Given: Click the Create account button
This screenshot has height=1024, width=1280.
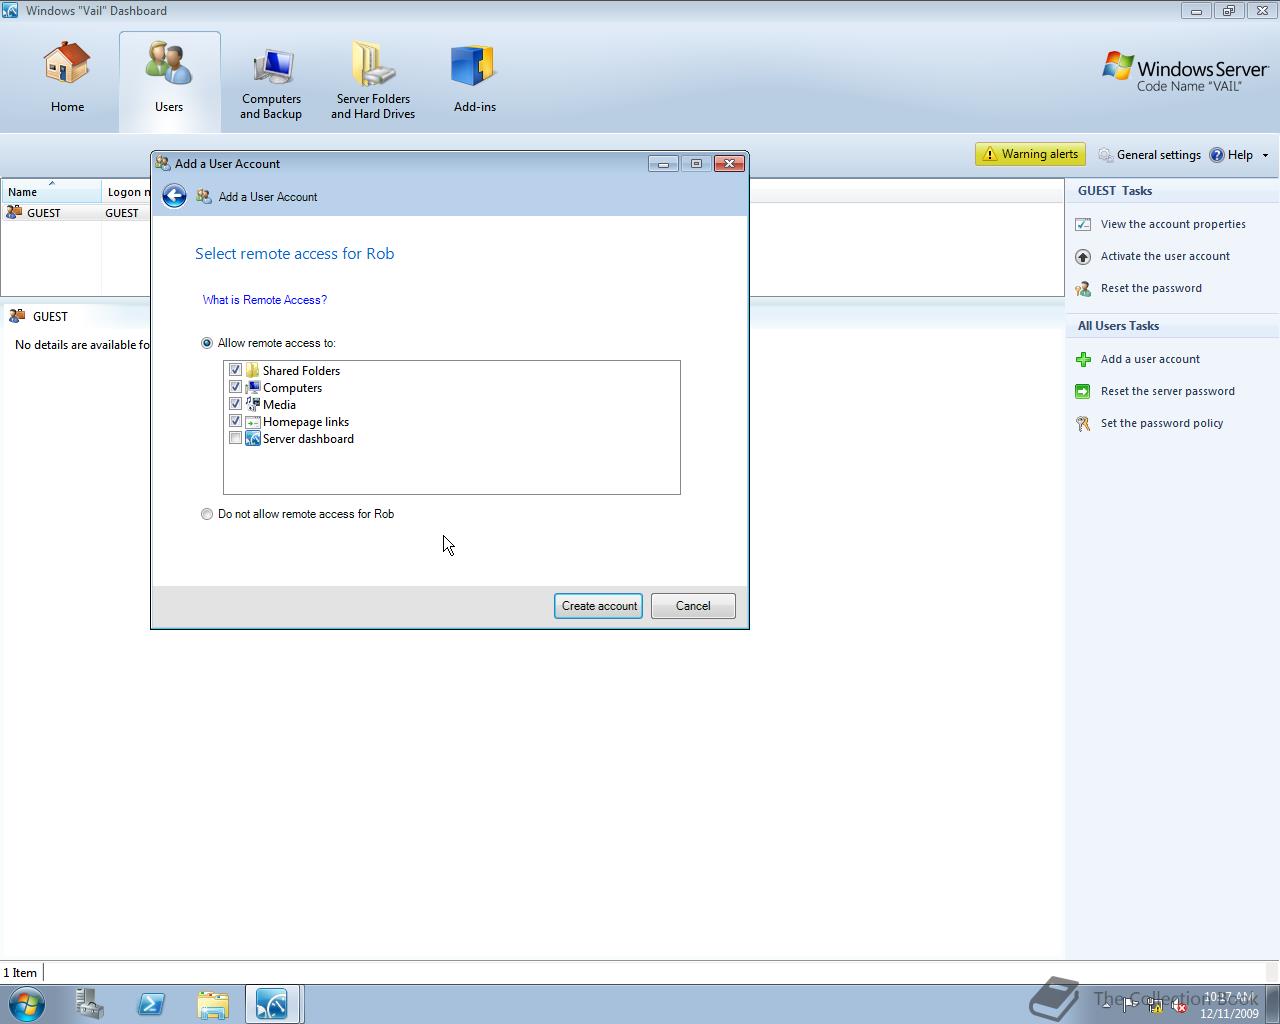Looking at the screenshot, I should click(x=598, y=606).
